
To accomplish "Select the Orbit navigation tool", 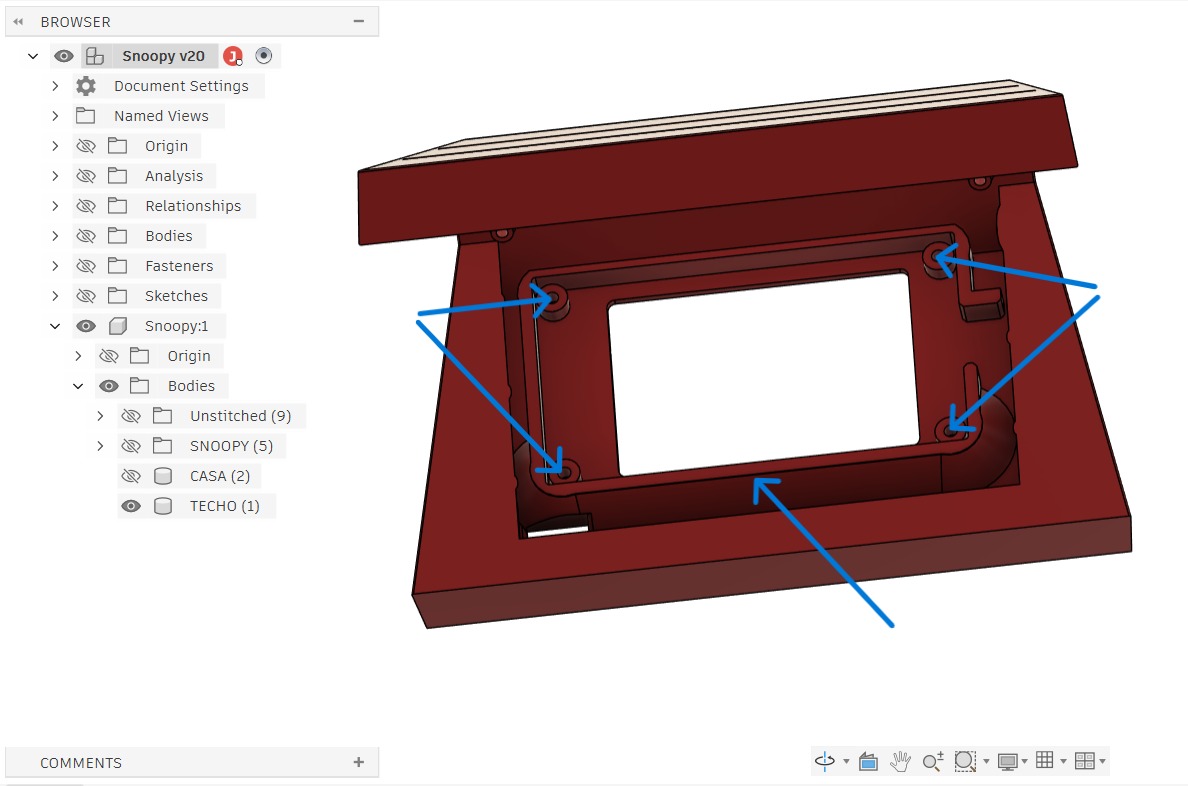I will pyautogui.click(x=824, y=760).
